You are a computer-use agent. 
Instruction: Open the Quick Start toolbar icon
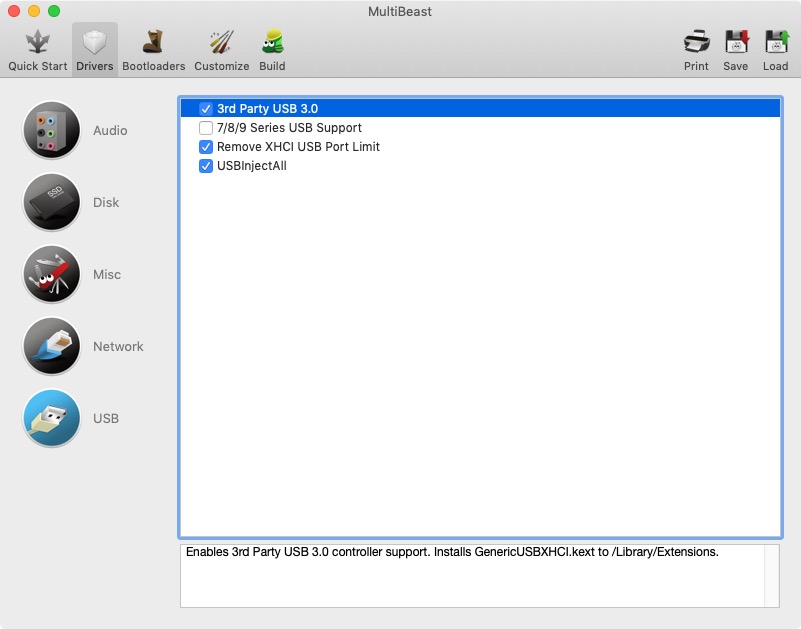click(37, 42)
